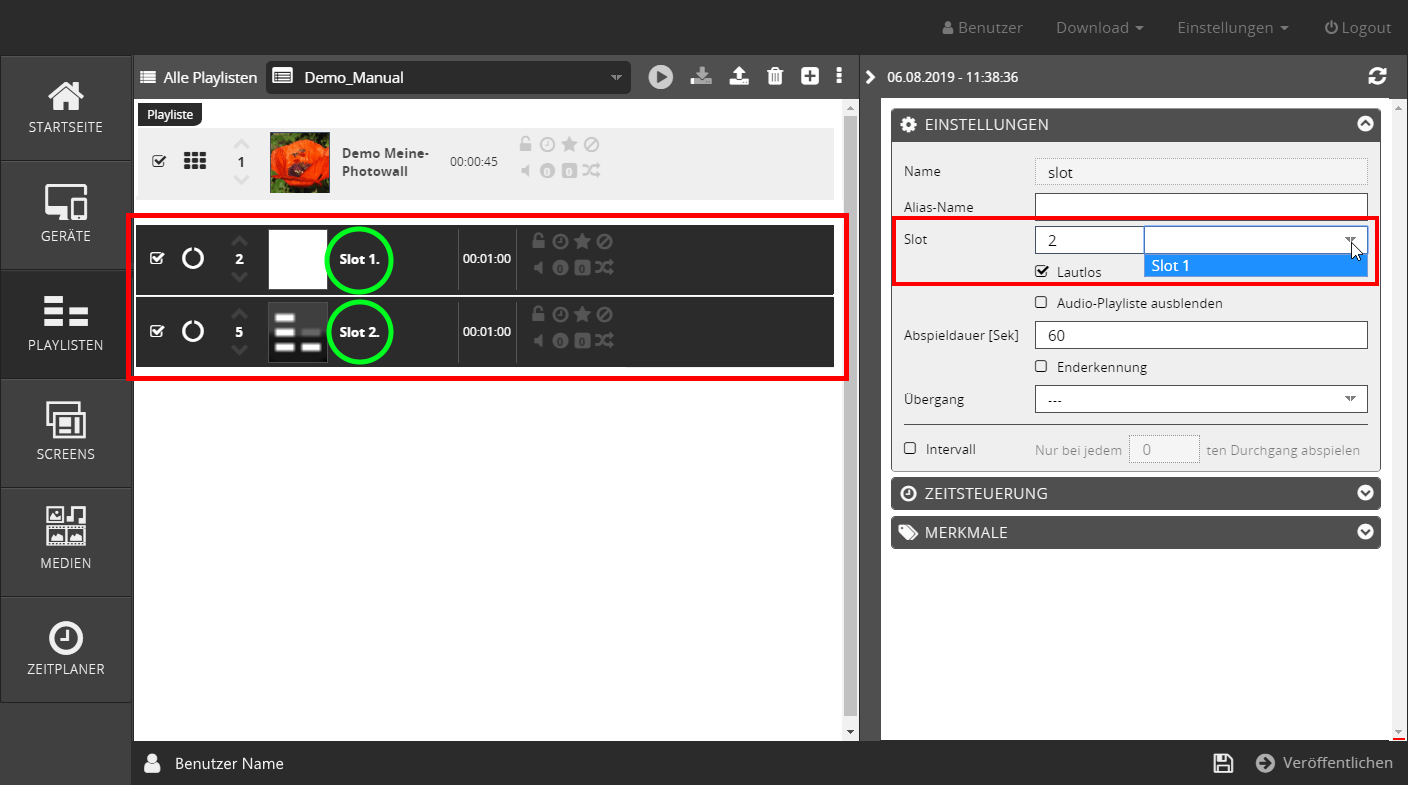Click the layout thumbnail in Slot 2 row
1408x785 pixels.
click(298, 332)
